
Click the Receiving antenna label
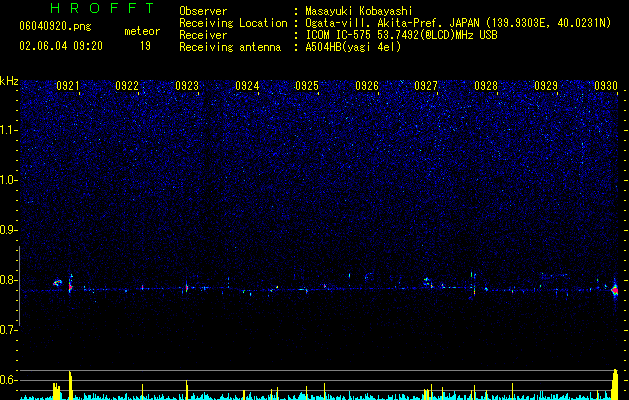pos(230,47)
